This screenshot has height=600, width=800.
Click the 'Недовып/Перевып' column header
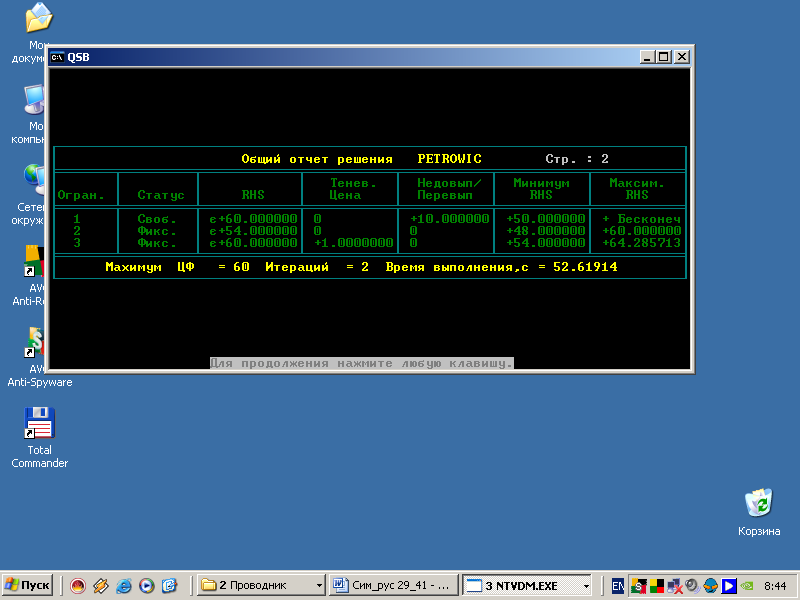point(449,189)
